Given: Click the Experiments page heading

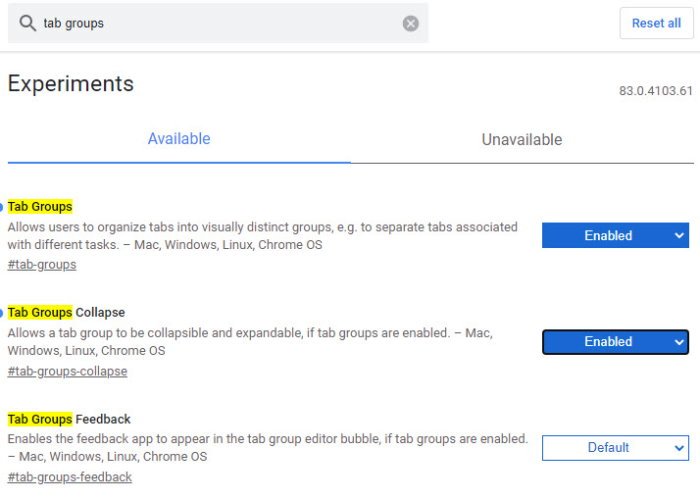Looking at the screenshot, I should click(x=71, y=84).
